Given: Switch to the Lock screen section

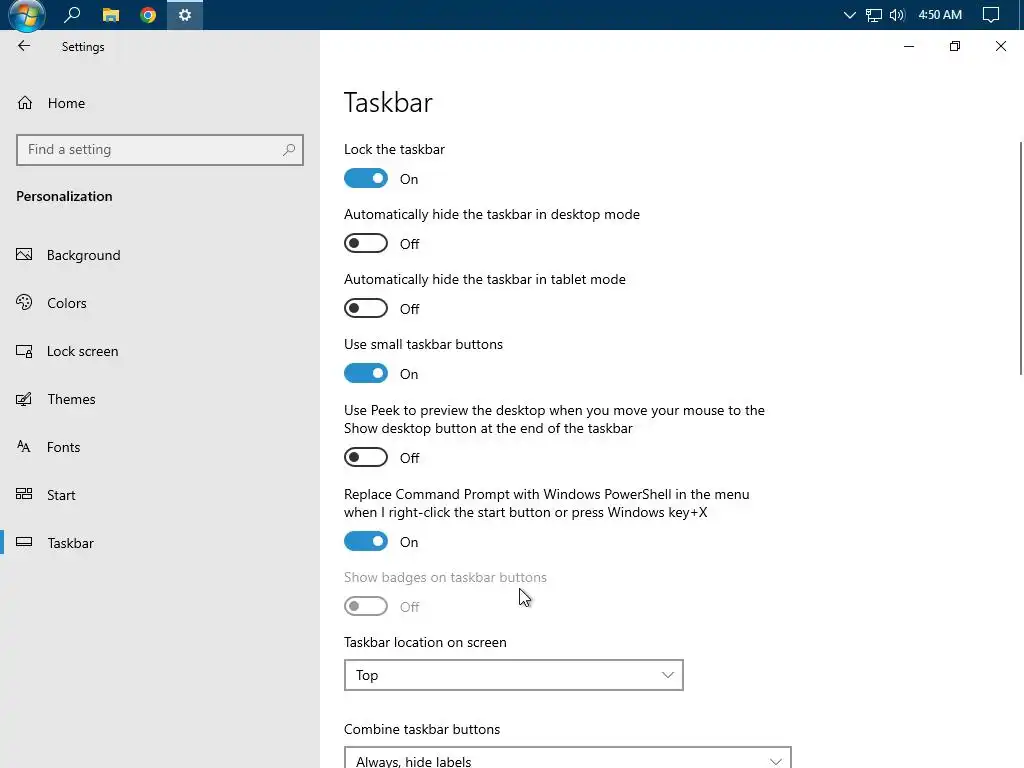Looking at the screenshot, I should [82, 351].
